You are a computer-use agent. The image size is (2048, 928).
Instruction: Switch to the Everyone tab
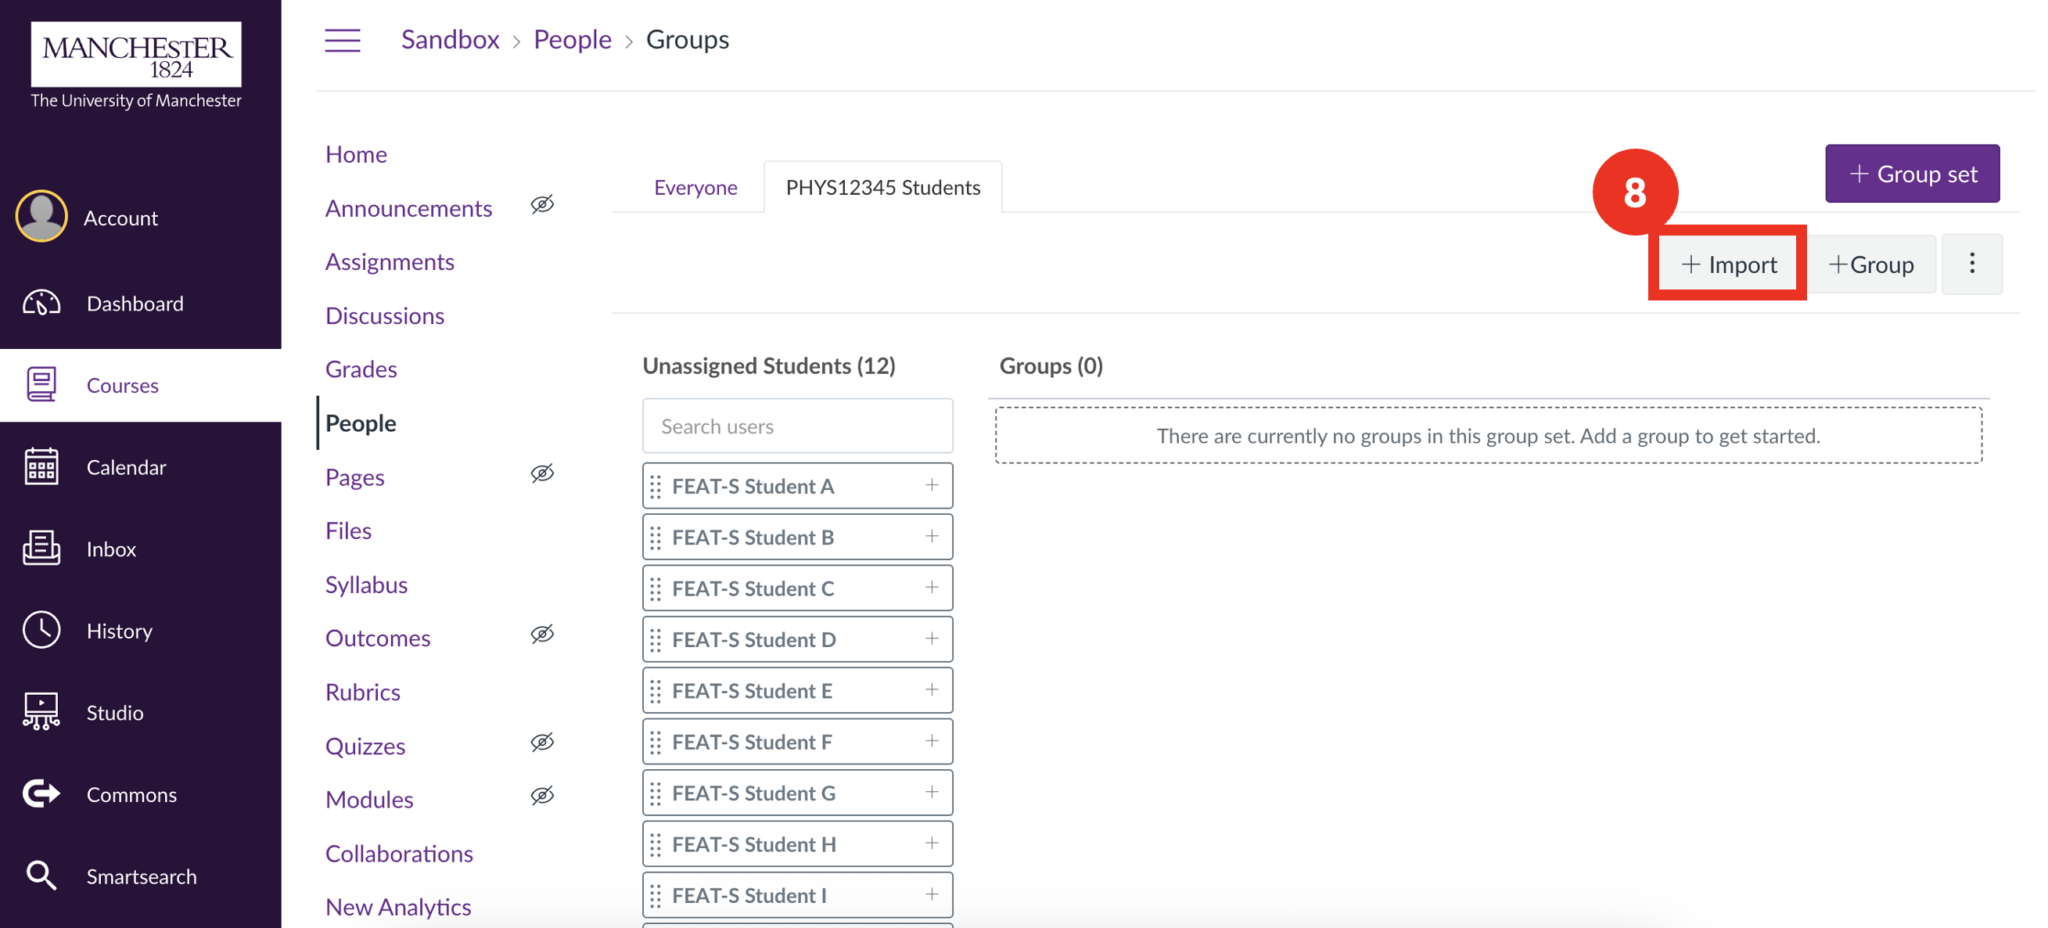pyautogui.click(x=695, y=187)
